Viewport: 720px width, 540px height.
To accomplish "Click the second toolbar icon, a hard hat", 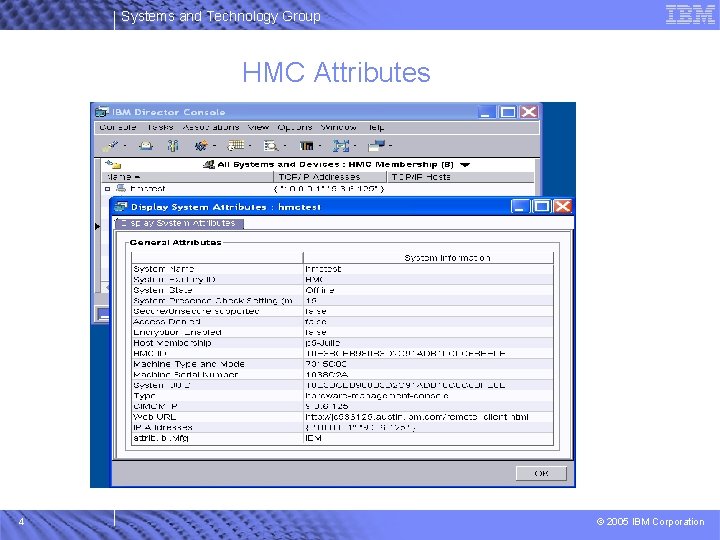I will 146,146.
